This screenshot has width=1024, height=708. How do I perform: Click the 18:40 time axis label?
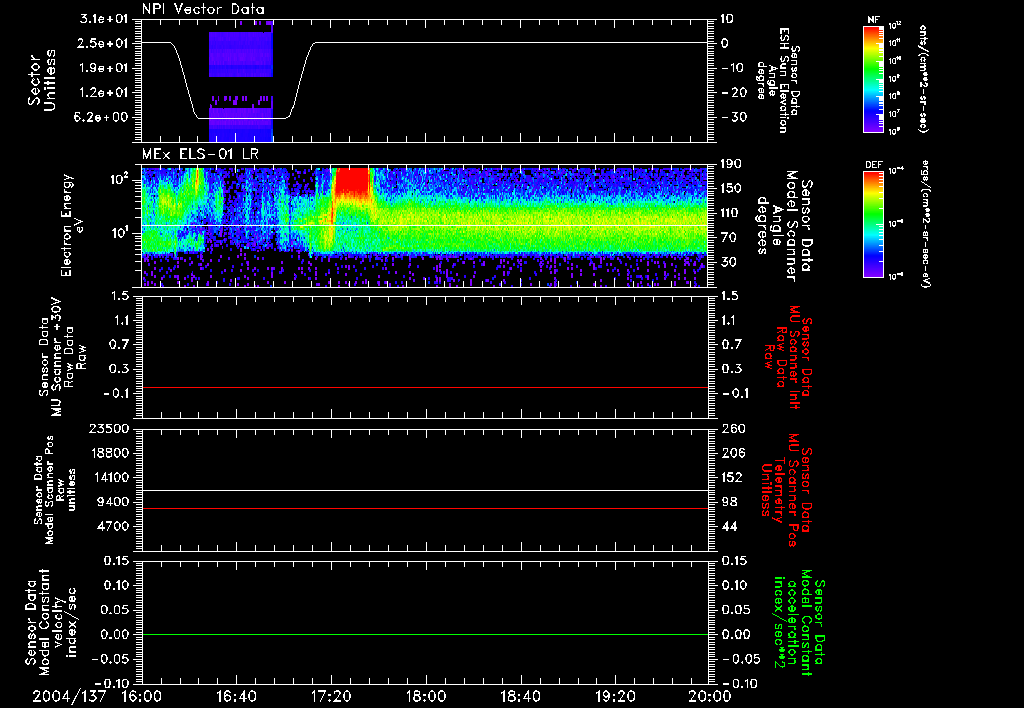pos(520,696)
